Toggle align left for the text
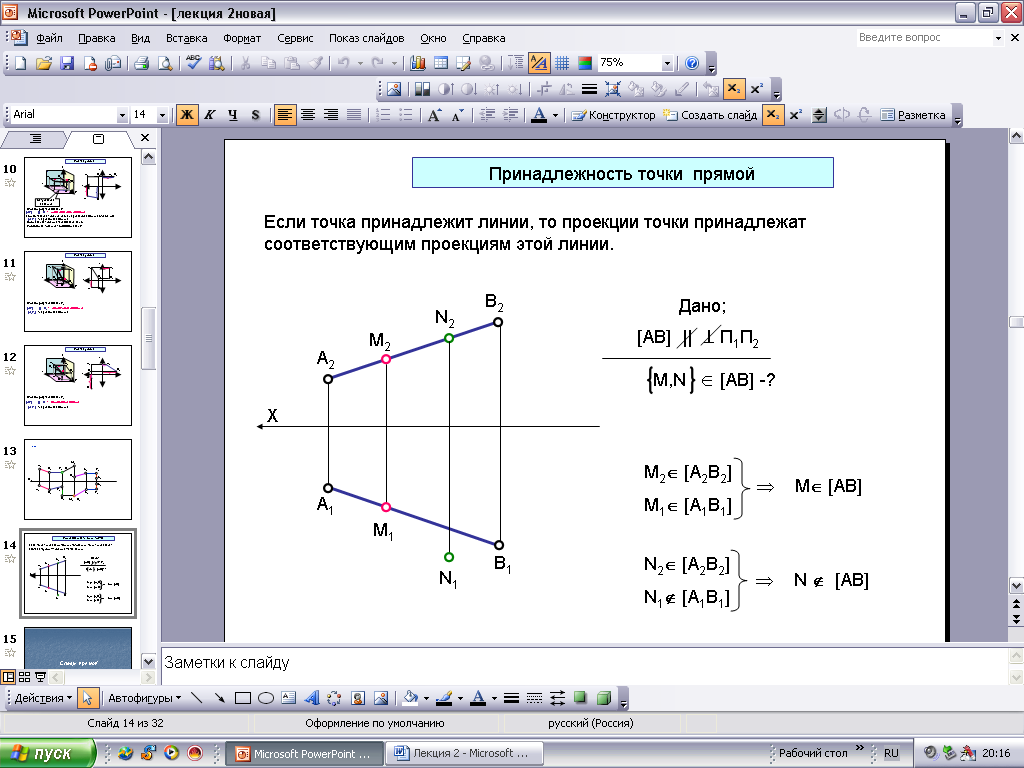This screenshot has width=1024, height=768. (284, 115)
